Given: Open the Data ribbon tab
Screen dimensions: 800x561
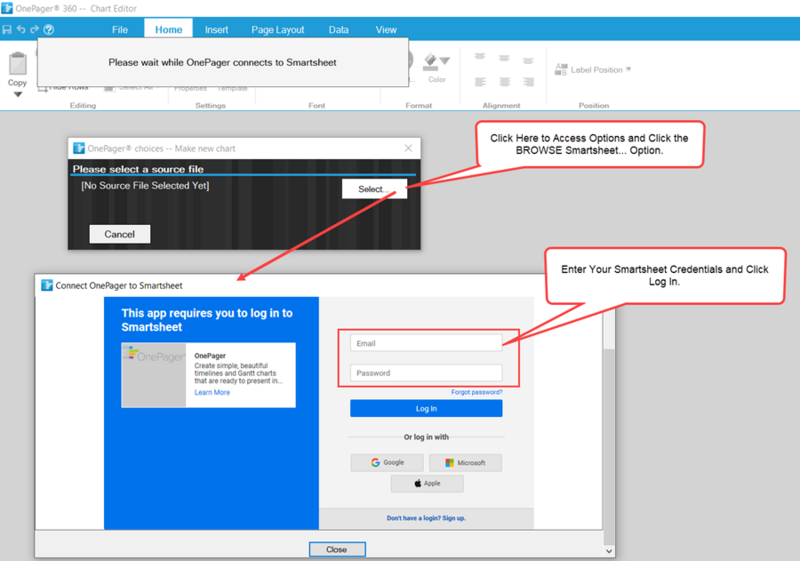Looking at the screenshot, I should (x=338, y=30).
